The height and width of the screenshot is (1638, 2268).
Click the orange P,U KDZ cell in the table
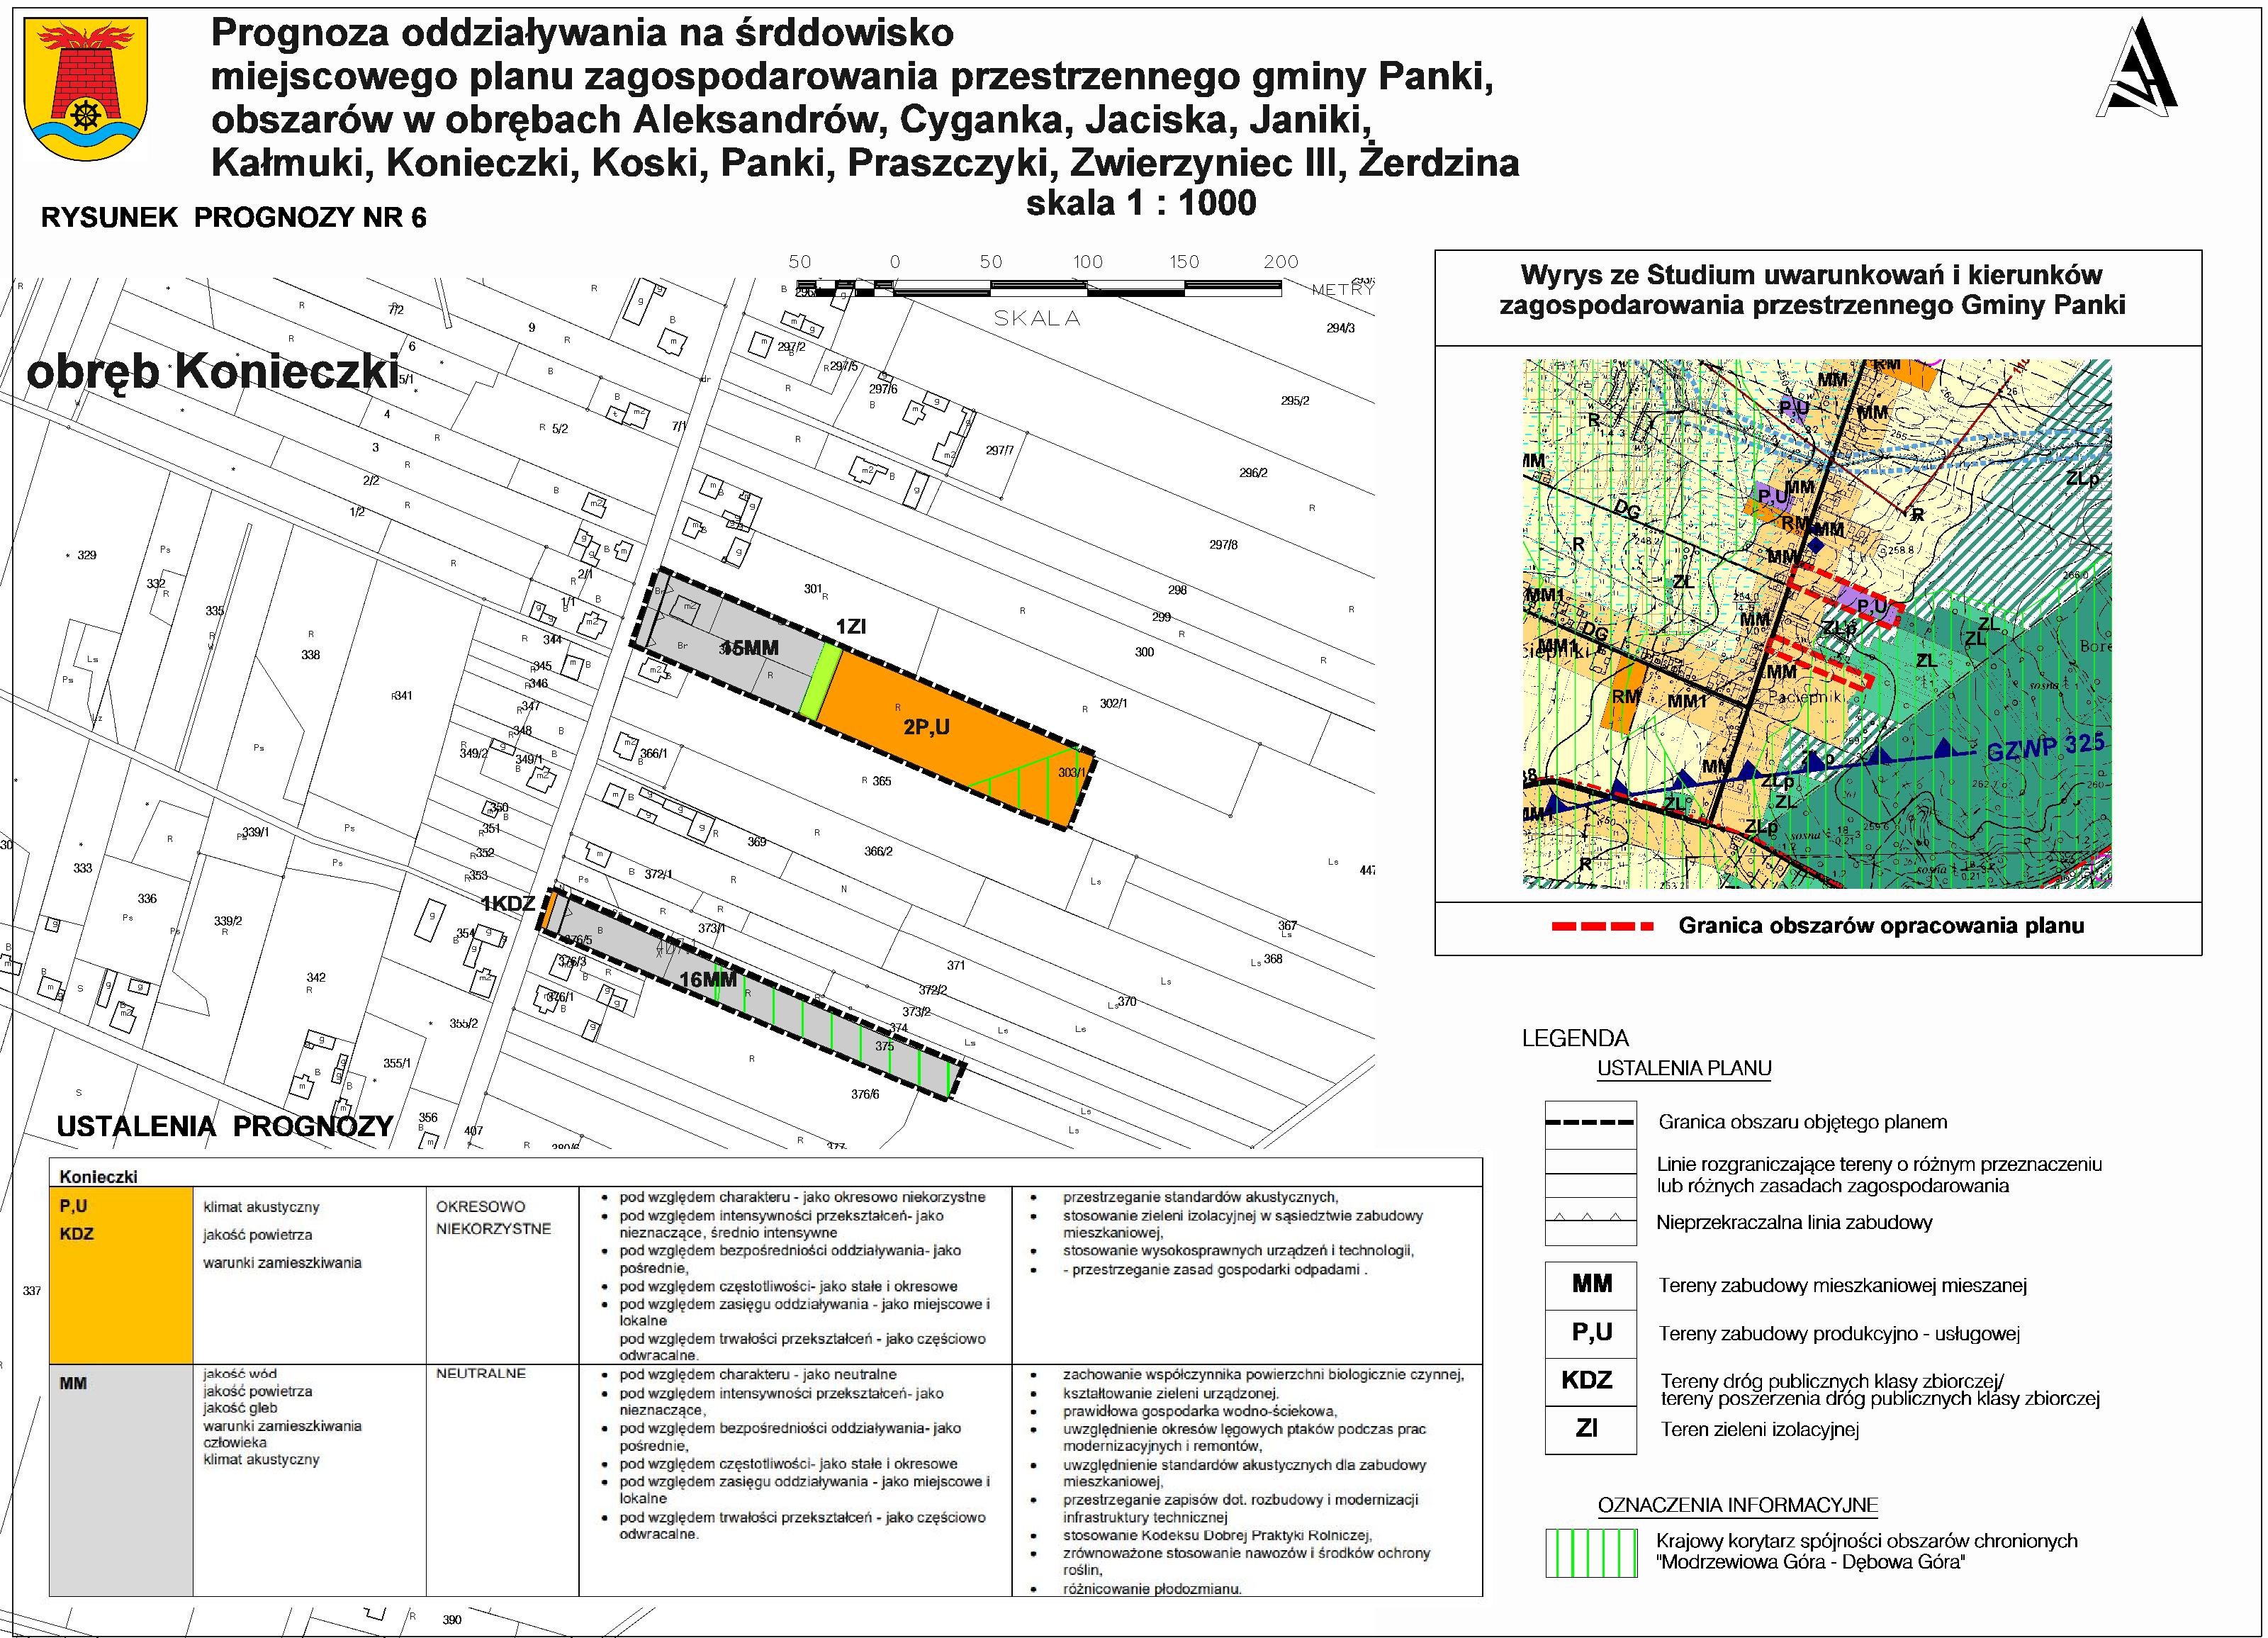(x=121, y=1276)
